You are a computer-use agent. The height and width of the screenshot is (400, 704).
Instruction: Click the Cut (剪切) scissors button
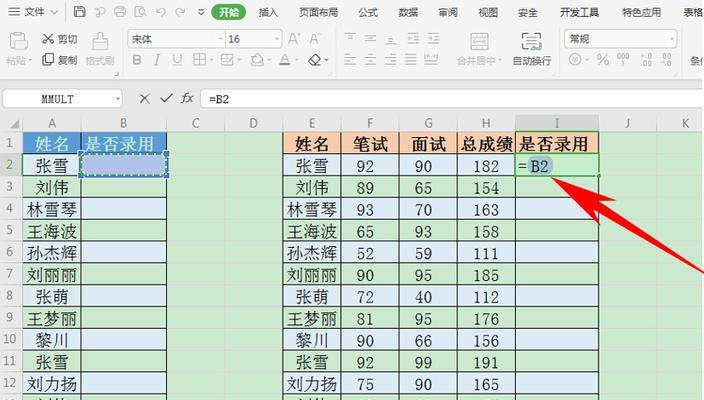point(59,39)
